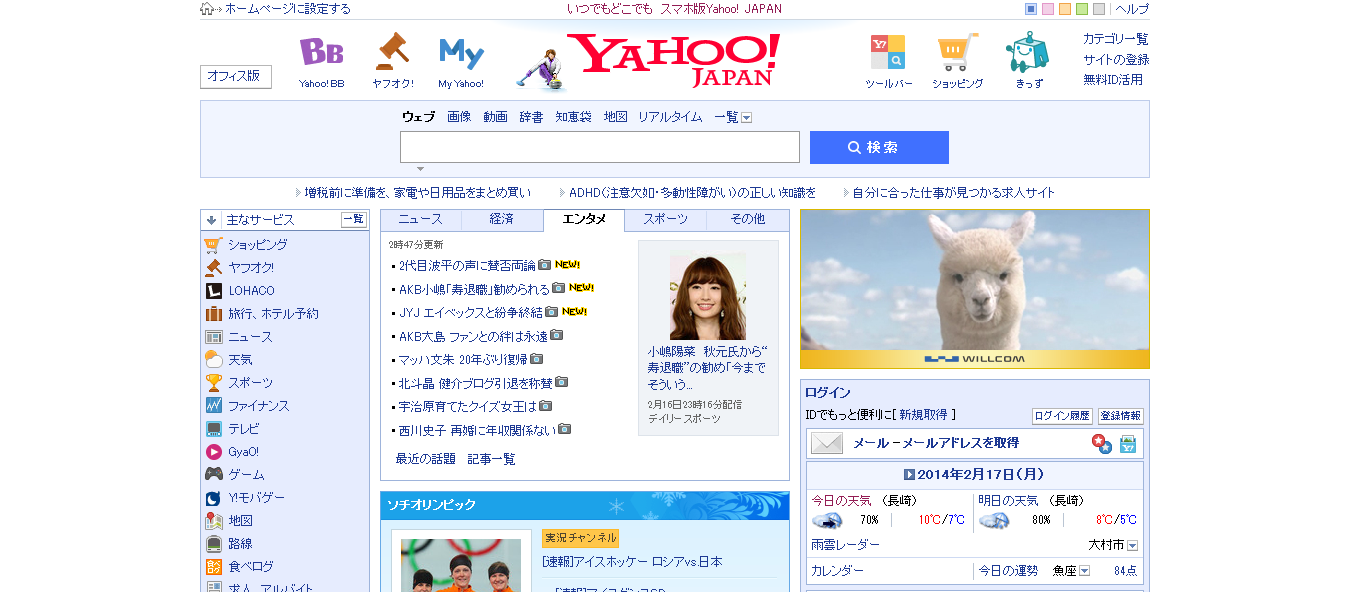Image resolution: width=1349 pixels, height=592 pixels.
Task: Click the GyaO! play icon
Action: [x=213, y=452]
